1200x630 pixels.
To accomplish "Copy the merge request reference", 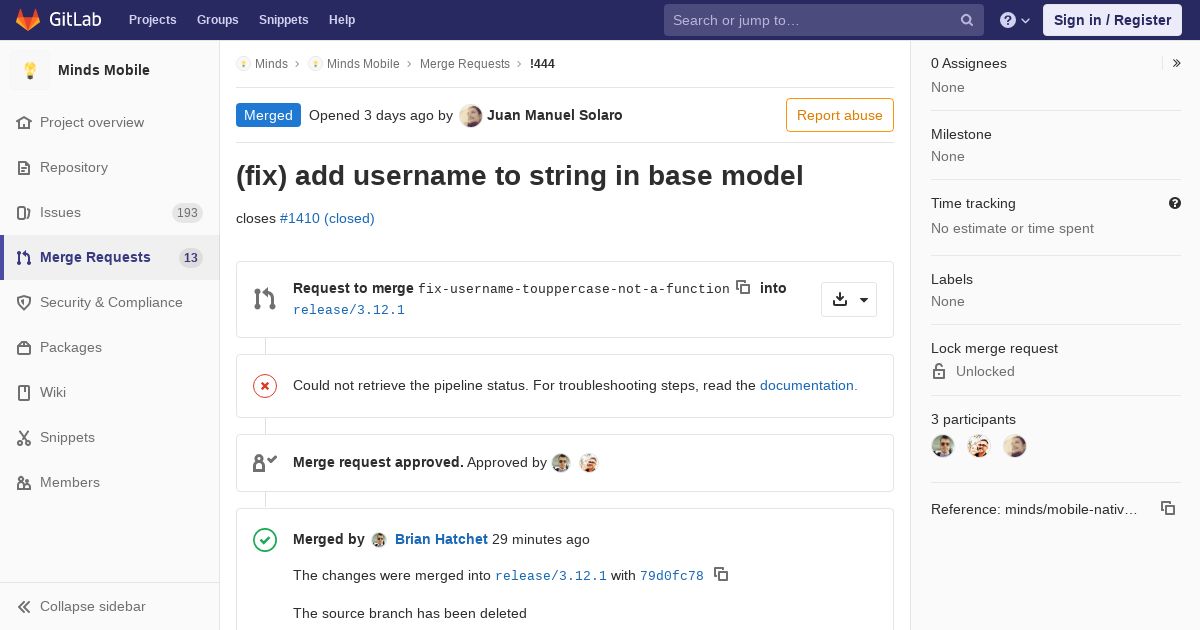I will (x=1168, y=508).
